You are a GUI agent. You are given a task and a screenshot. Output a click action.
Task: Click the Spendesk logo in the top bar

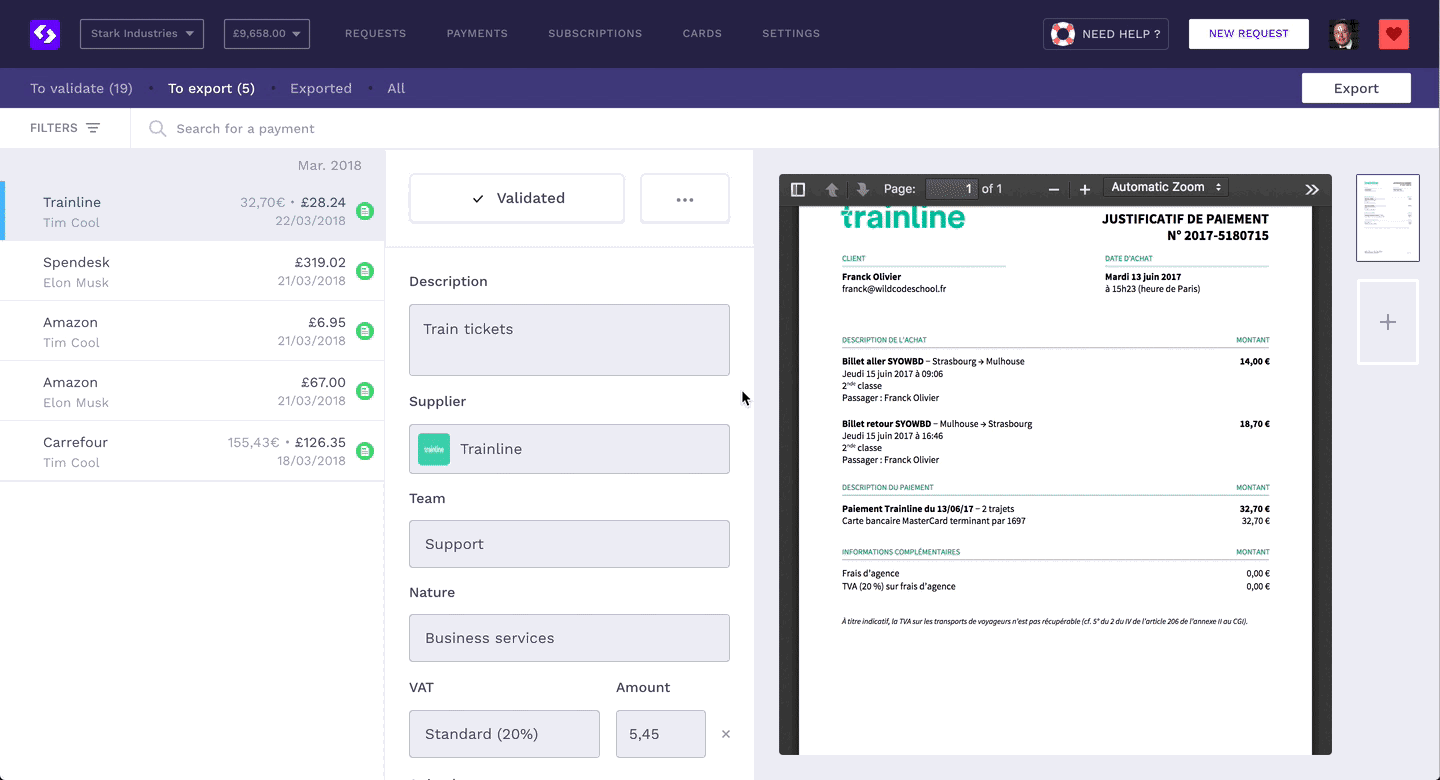[44, 33]
